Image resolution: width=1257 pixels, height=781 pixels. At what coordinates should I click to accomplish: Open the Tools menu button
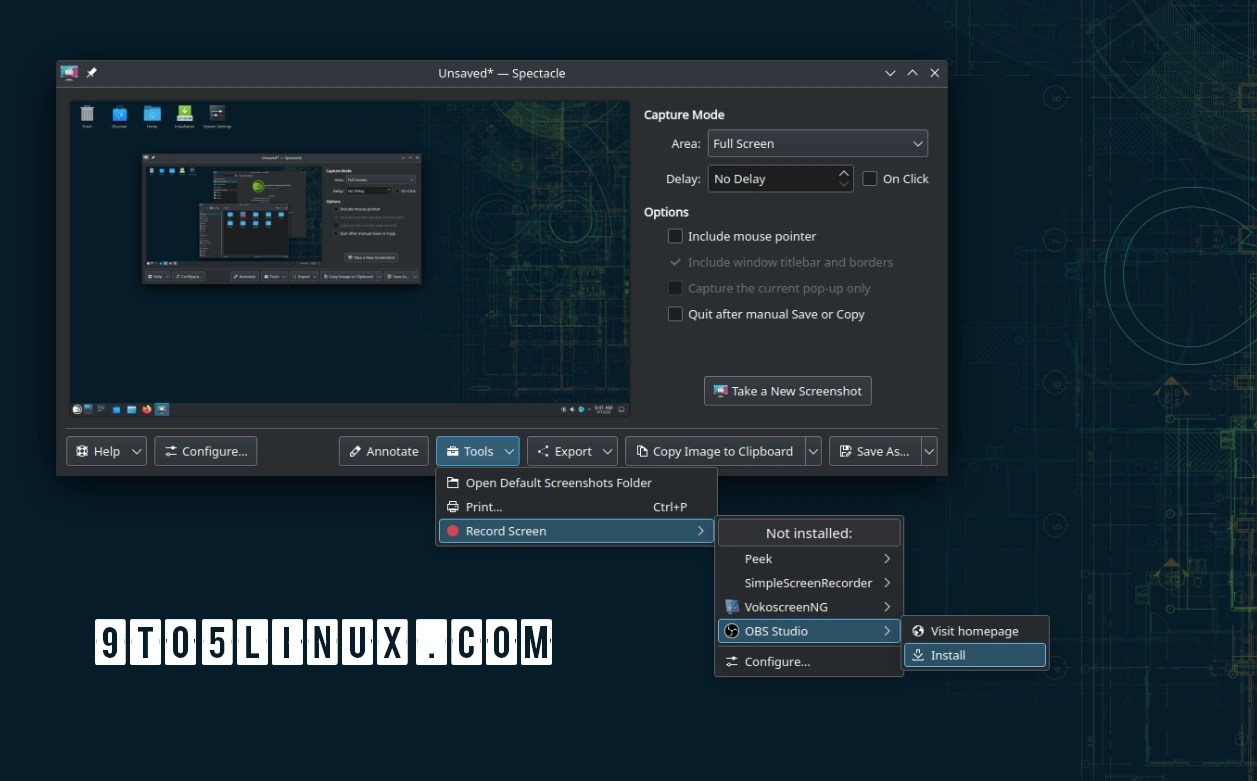click(x=478, y=451)
